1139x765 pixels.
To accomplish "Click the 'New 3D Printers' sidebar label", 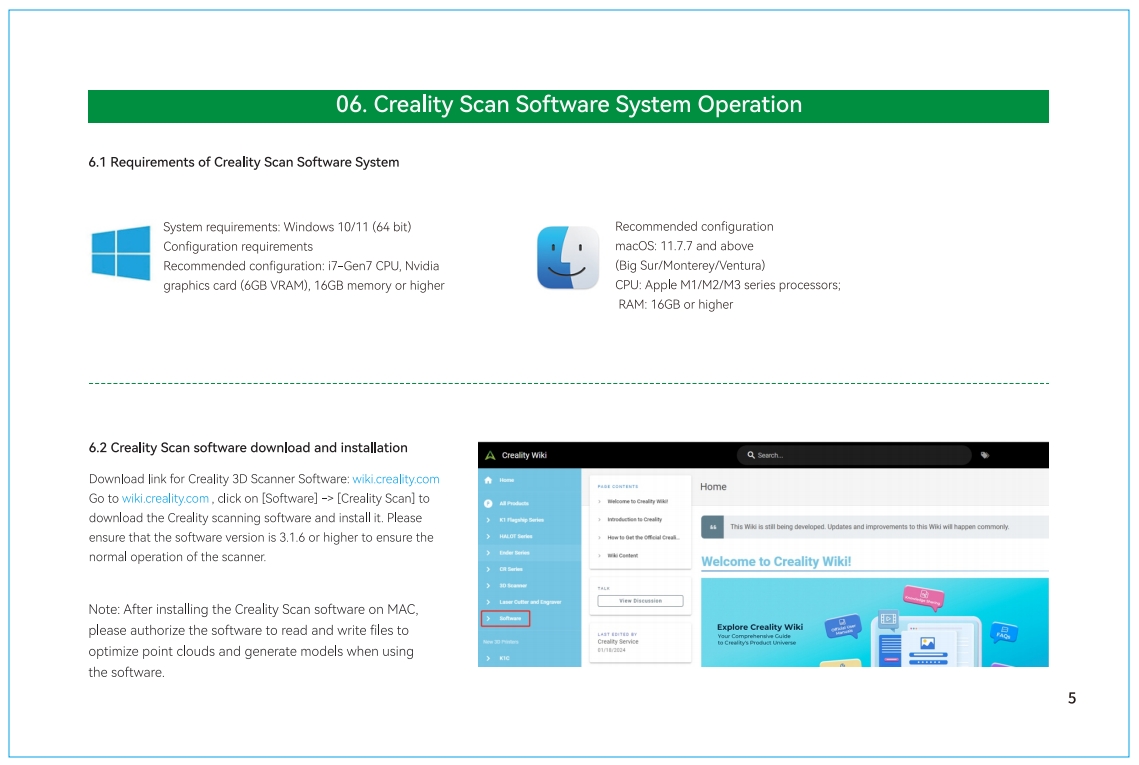I will click(500, 642).
